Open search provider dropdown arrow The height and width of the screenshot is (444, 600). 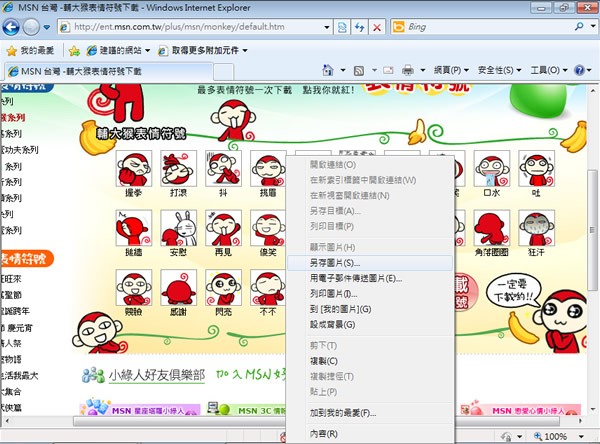[x=593, y=26]
